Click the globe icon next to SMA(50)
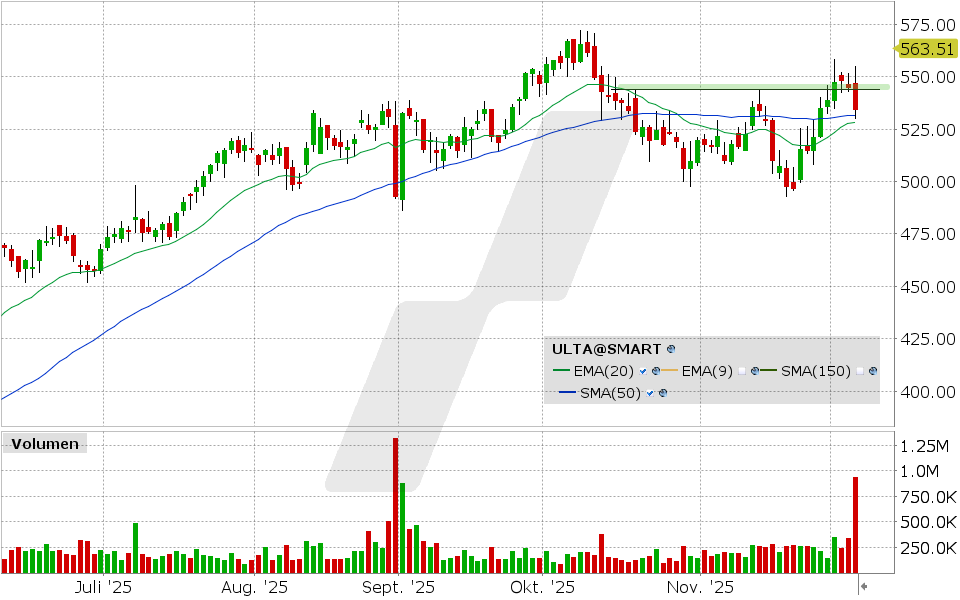 click(x=664, y=392)
